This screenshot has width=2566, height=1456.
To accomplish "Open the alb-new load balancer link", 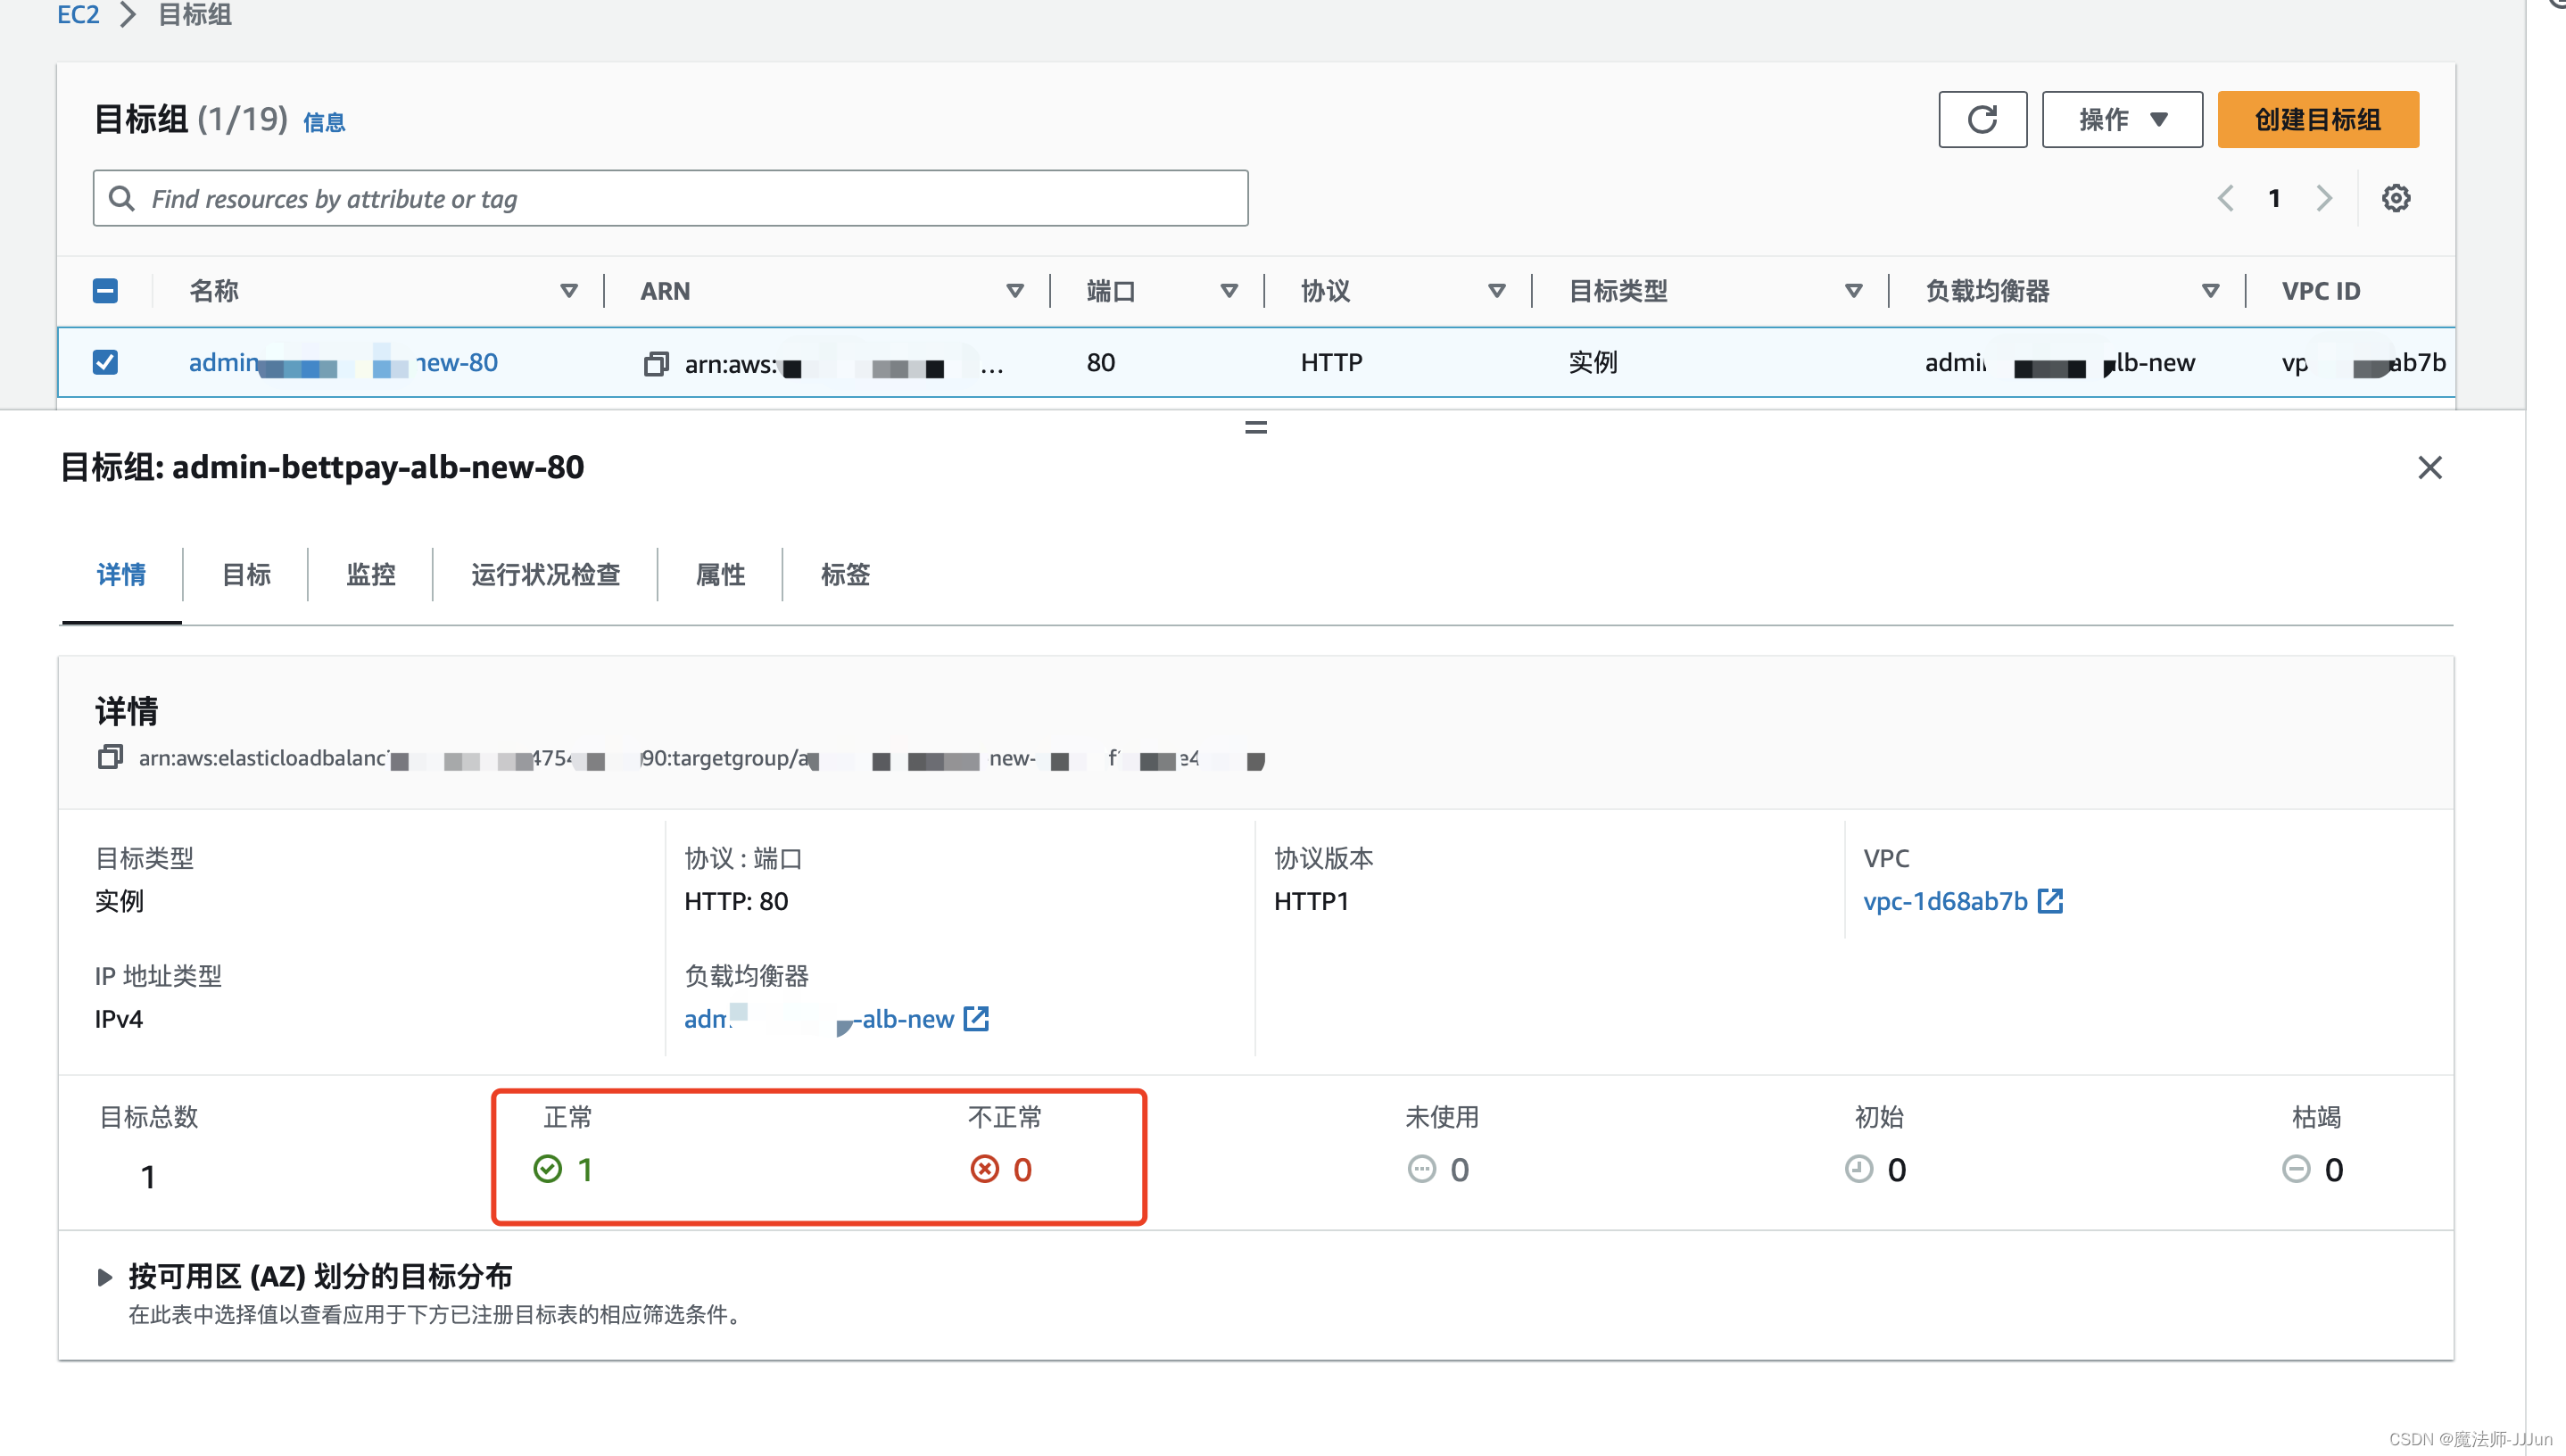I will pyautogui.click(x=819, y=1019).
